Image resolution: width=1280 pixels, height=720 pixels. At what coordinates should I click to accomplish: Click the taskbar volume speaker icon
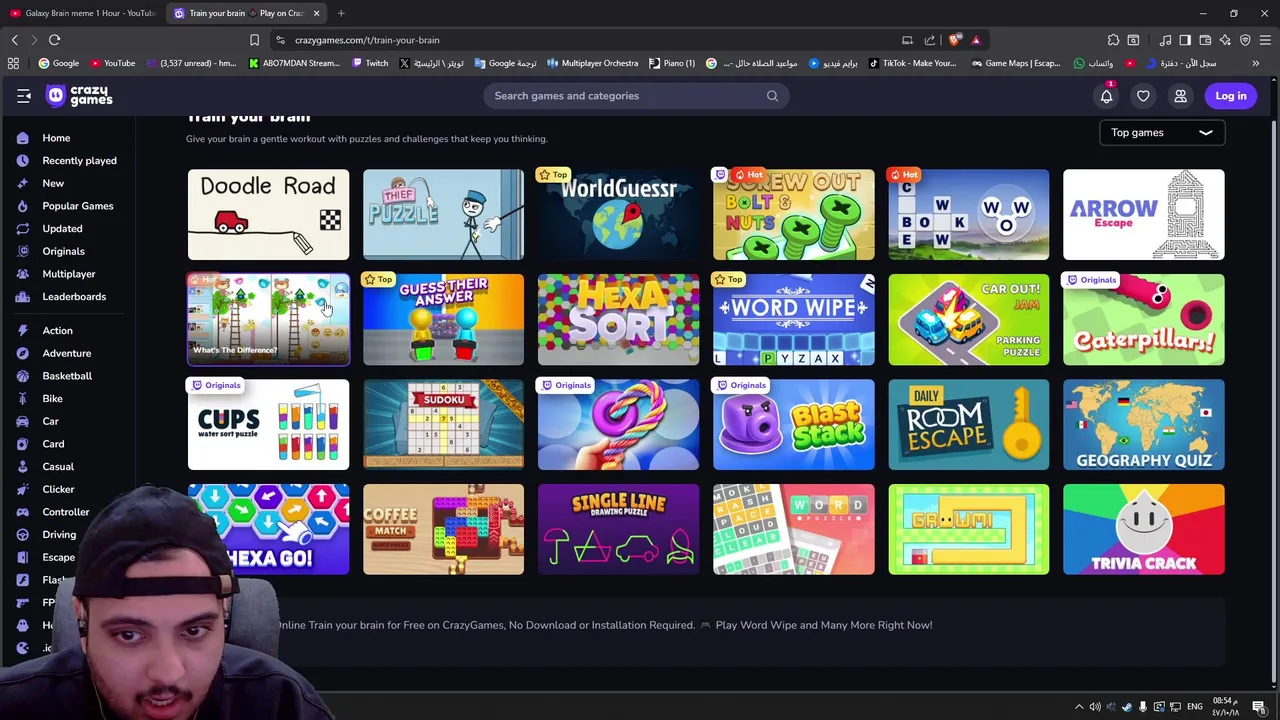pos(1094,707)
